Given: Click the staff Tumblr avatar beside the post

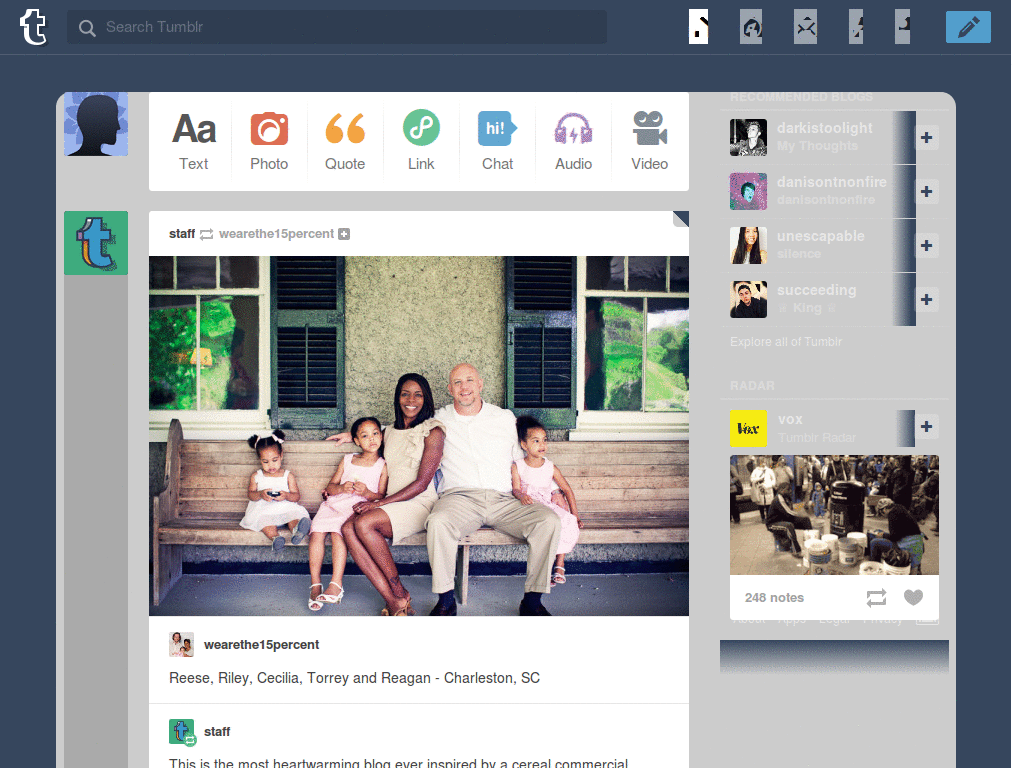Looking at the screenshot, I should click(x=96, y=243).
